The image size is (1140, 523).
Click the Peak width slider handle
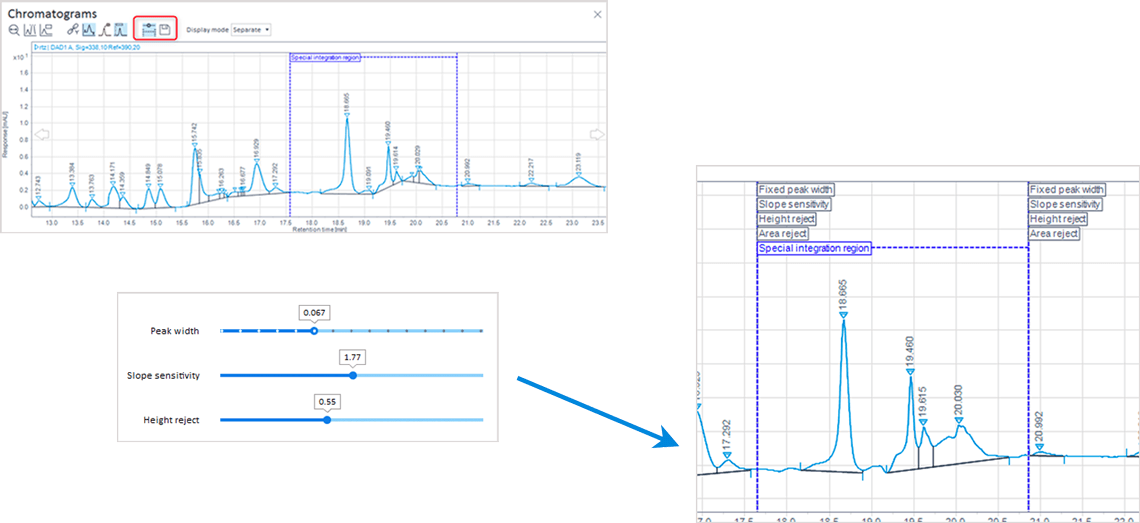tap(314, 330)
